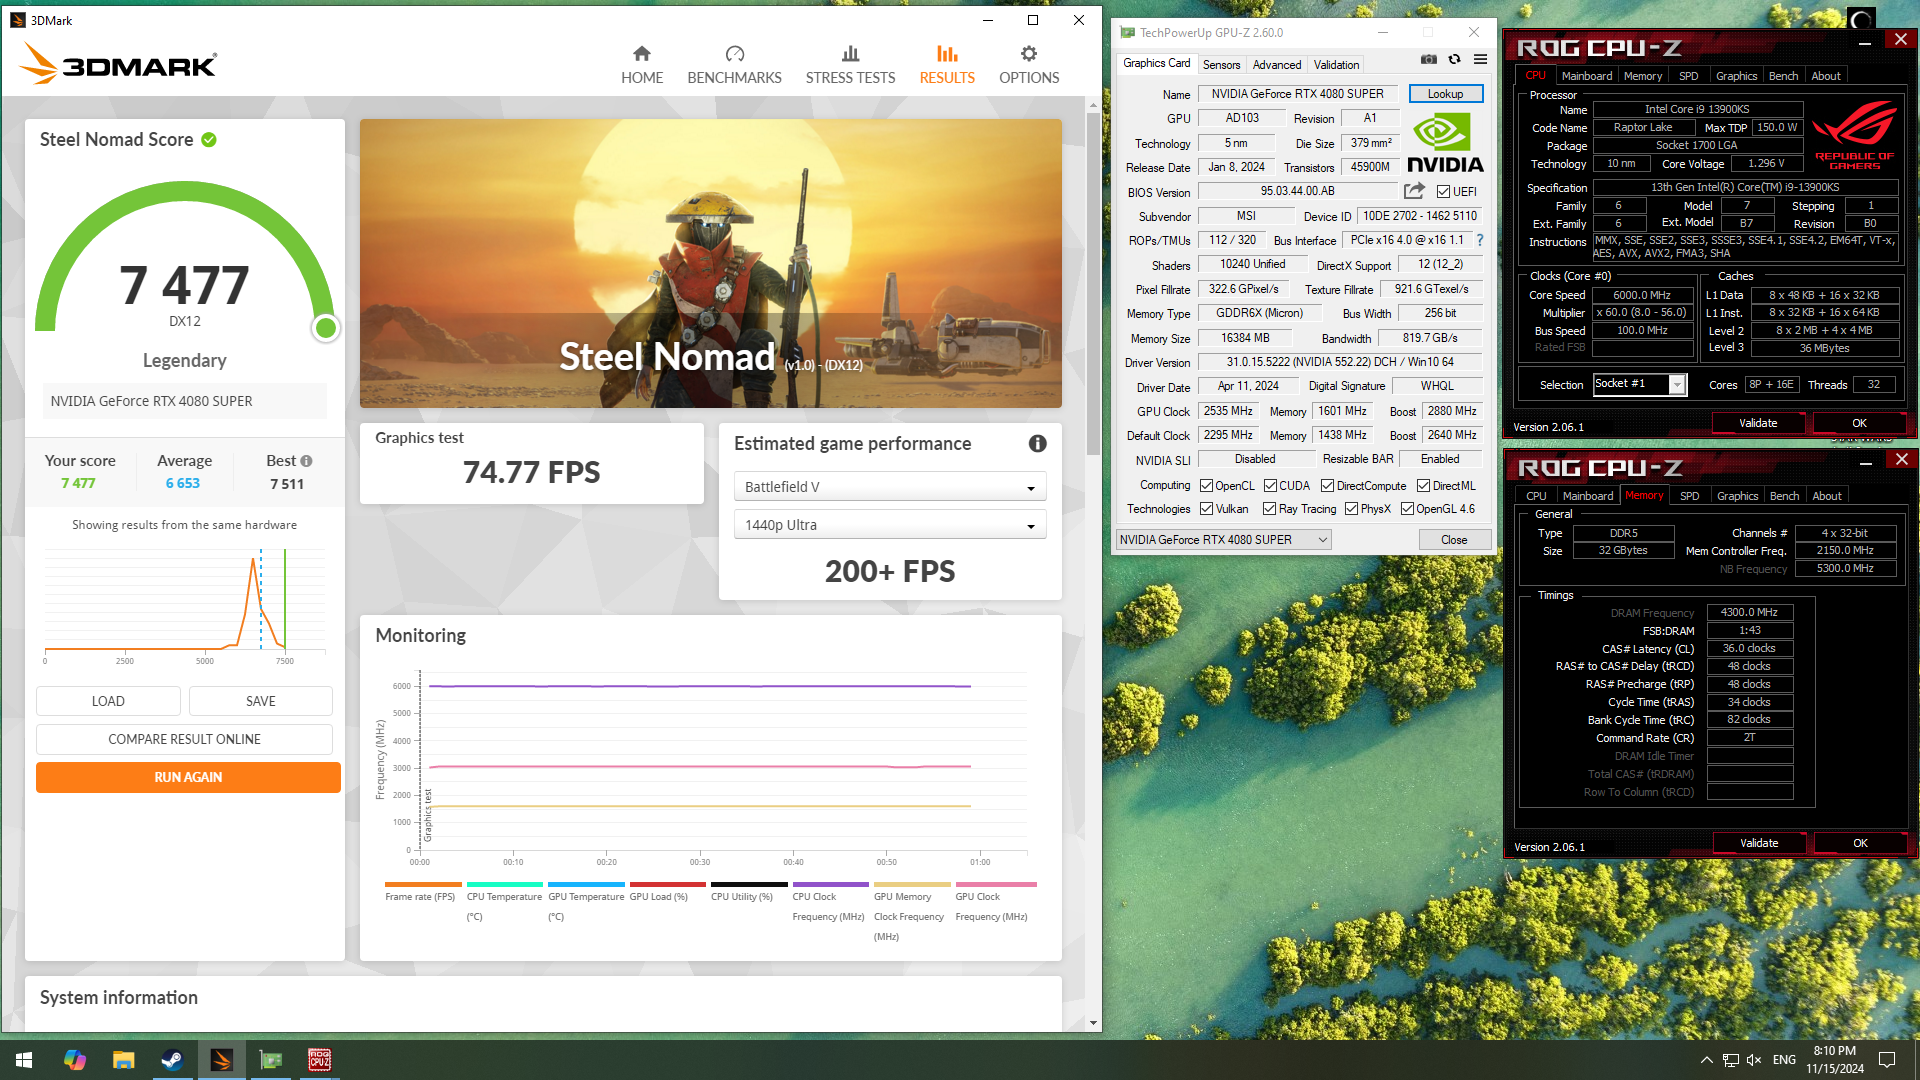Viewport: 1920px width, 1080px height.
Task: Switch to Advanced tab in GPU-Z
Action: click(1277, 65)
